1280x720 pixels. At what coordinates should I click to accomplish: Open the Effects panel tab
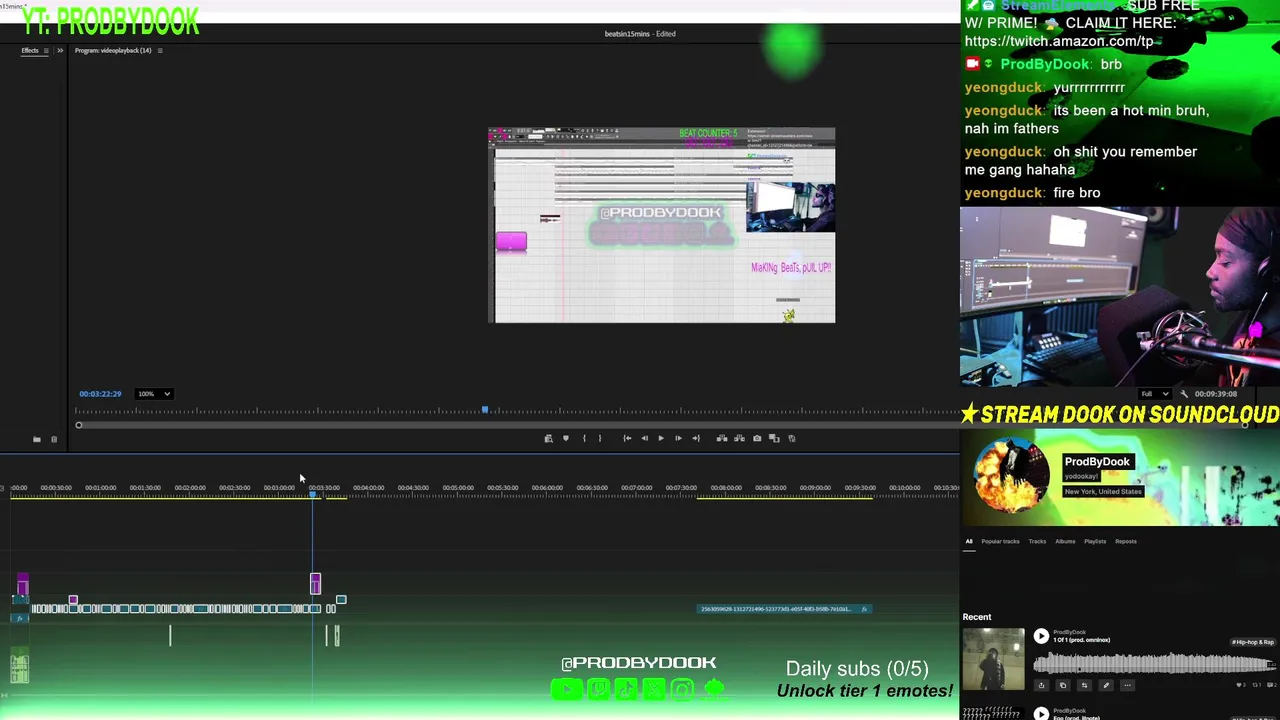click(30, 50)
